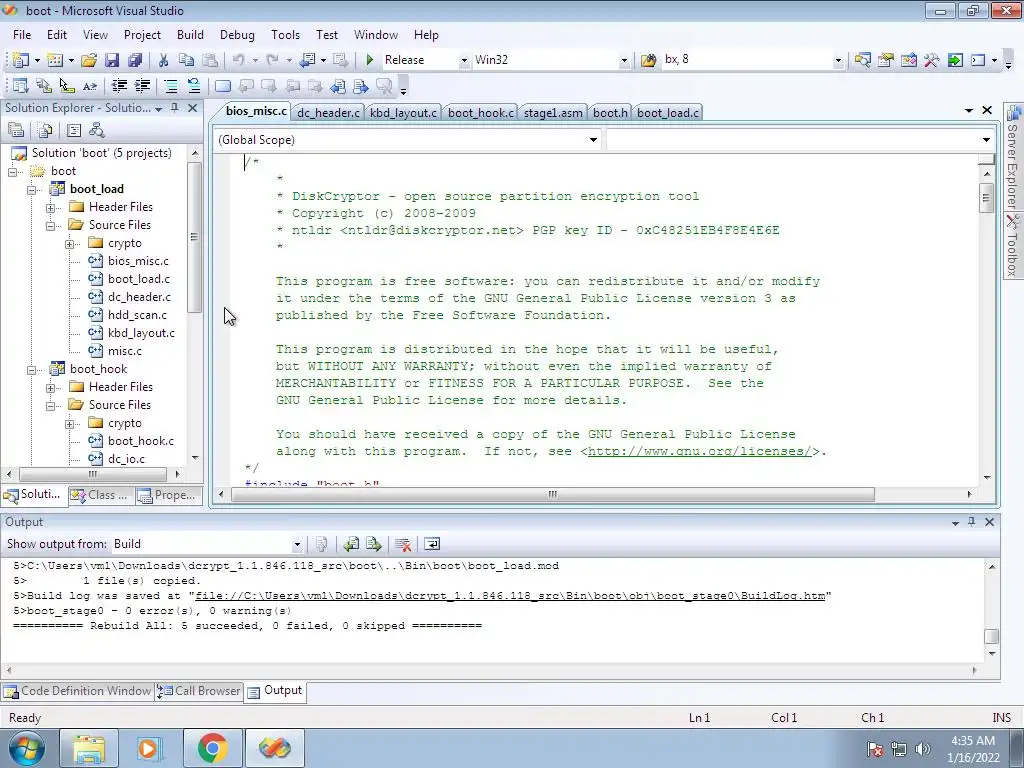The width and height of the screenshot is (1024, 768).
Task: Click the Add New Item icon
Action: (x=55, y=60)
